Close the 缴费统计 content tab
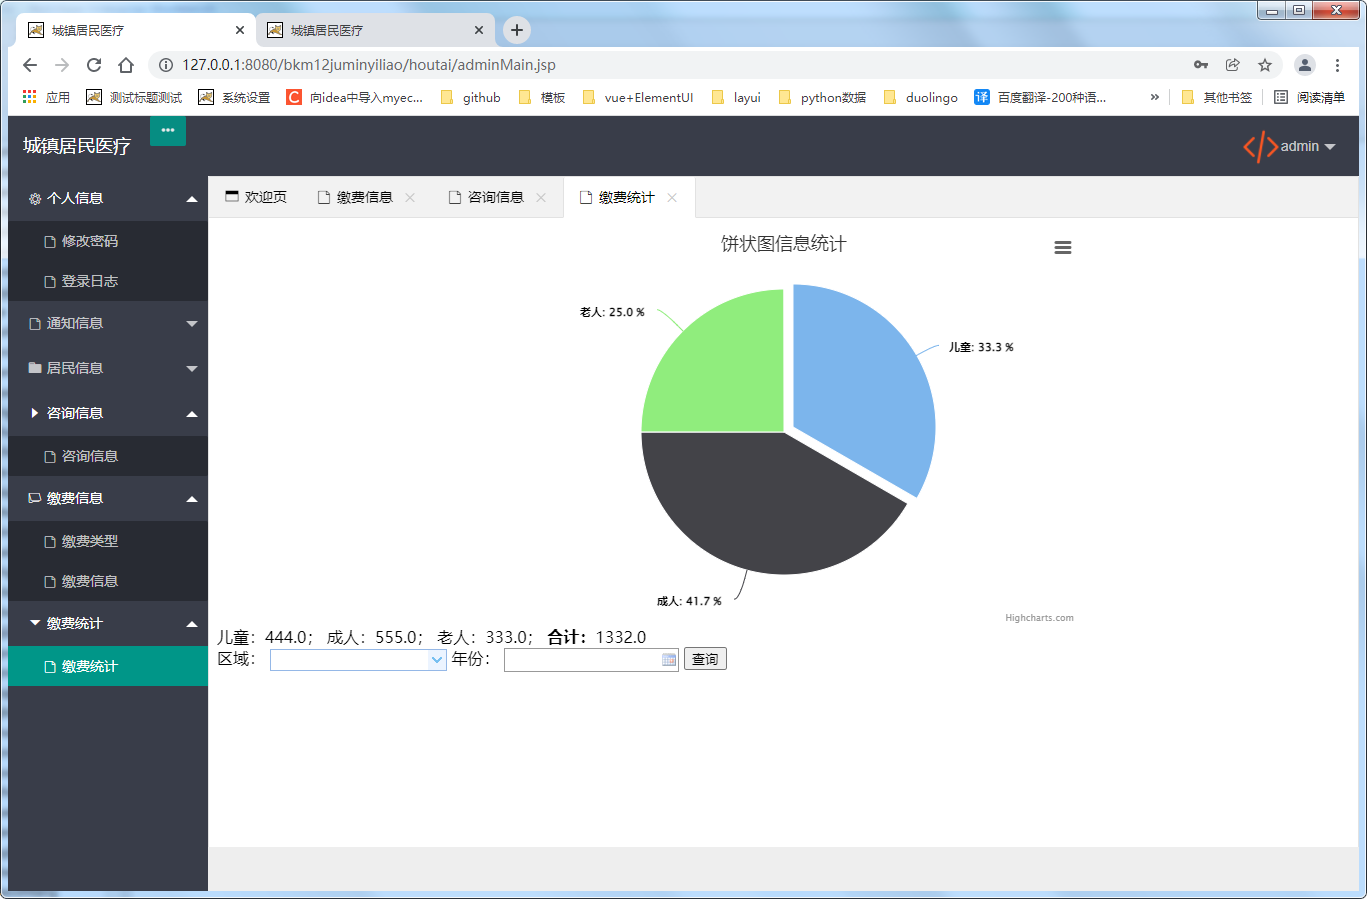The height and width of the screenshot is (899, 1367). (x=672, y=198)
